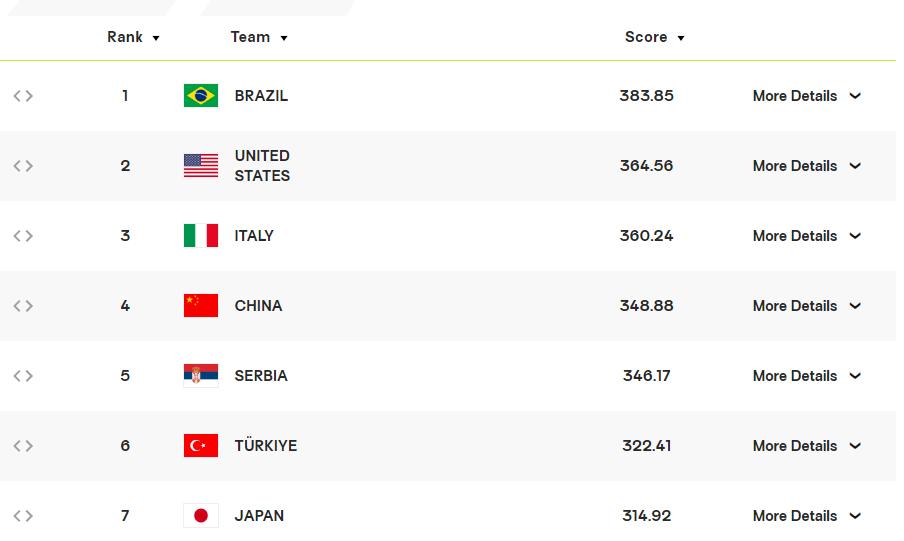Sort the table by Rank column
Image resolution: width=904 pixels, height=541 pixels.
coord(133,37)
